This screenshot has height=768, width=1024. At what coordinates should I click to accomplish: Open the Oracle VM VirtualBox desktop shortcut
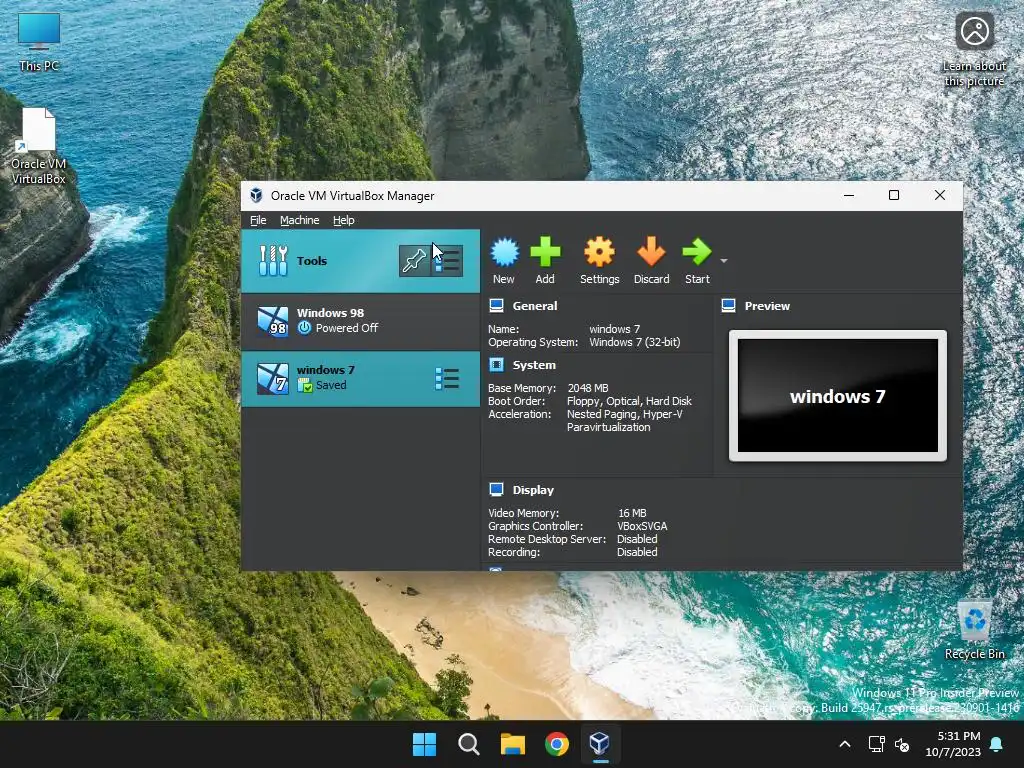click(x=39, y=146)
